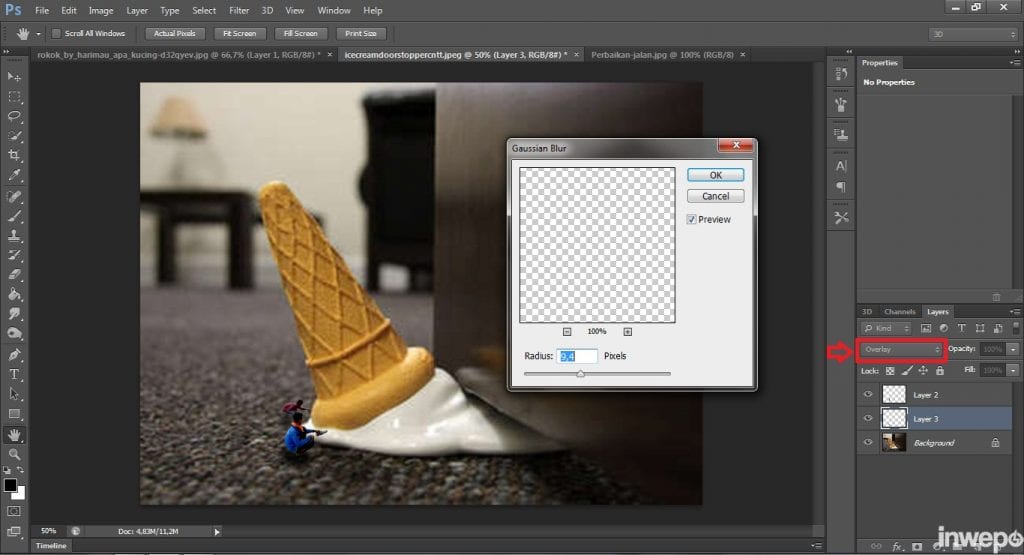Image resolution: width=1024 pixels, height=555 pixels.
Task: Uncheck the Preview checkbox
Action: (x=692, y=219)
